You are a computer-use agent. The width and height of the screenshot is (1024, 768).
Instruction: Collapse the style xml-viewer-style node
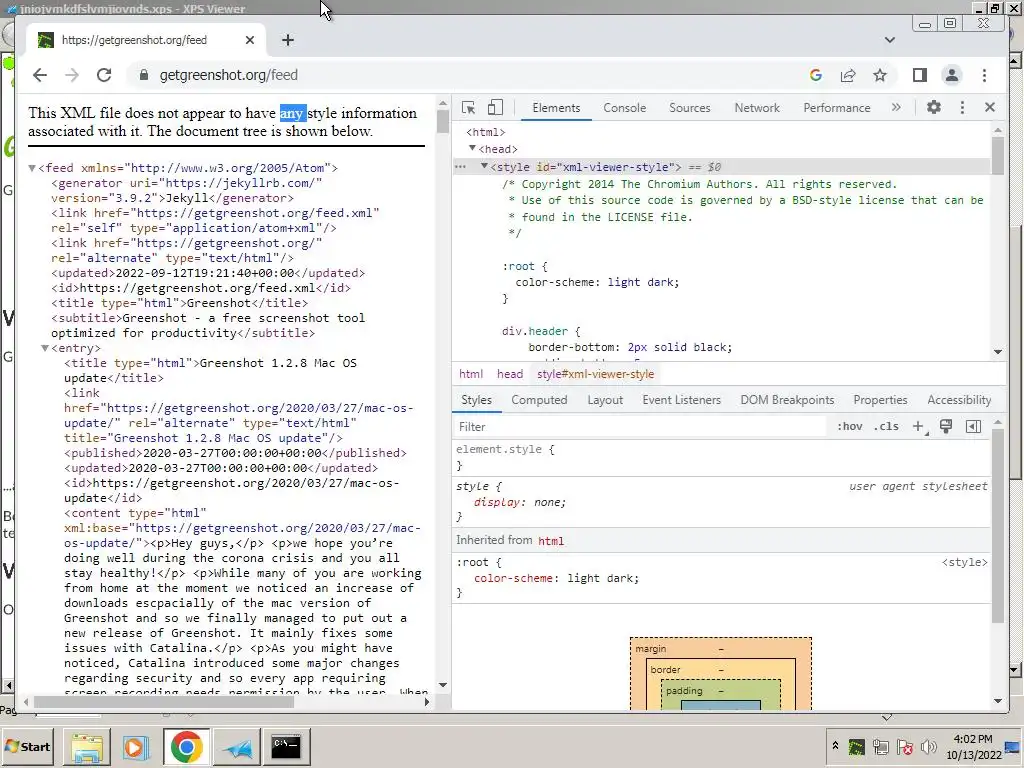click(484, 167)
